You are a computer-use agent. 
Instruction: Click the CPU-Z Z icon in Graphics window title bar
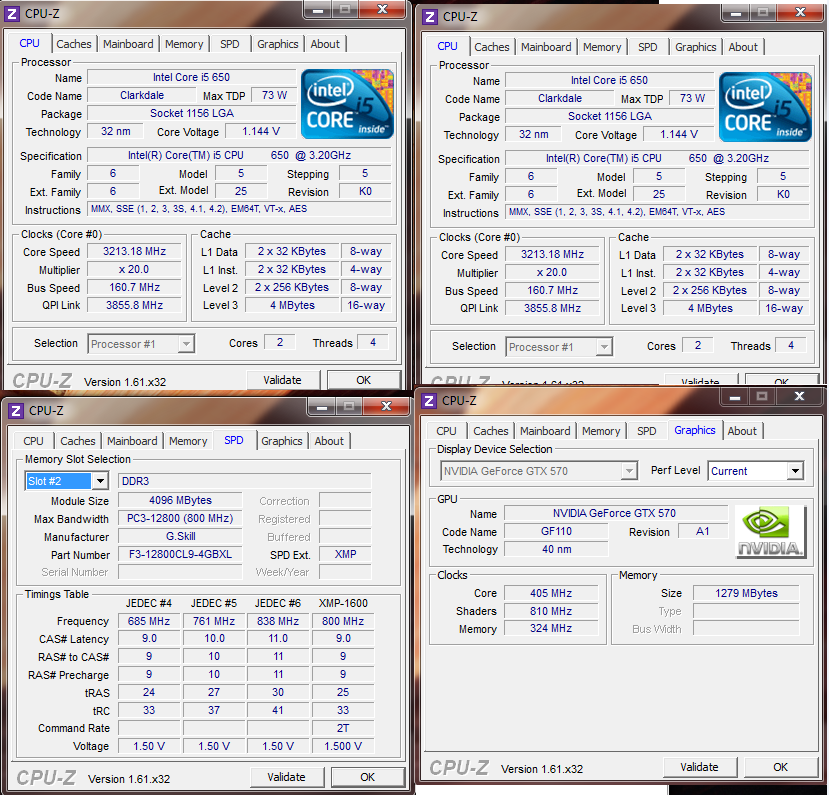coord(429,401)
